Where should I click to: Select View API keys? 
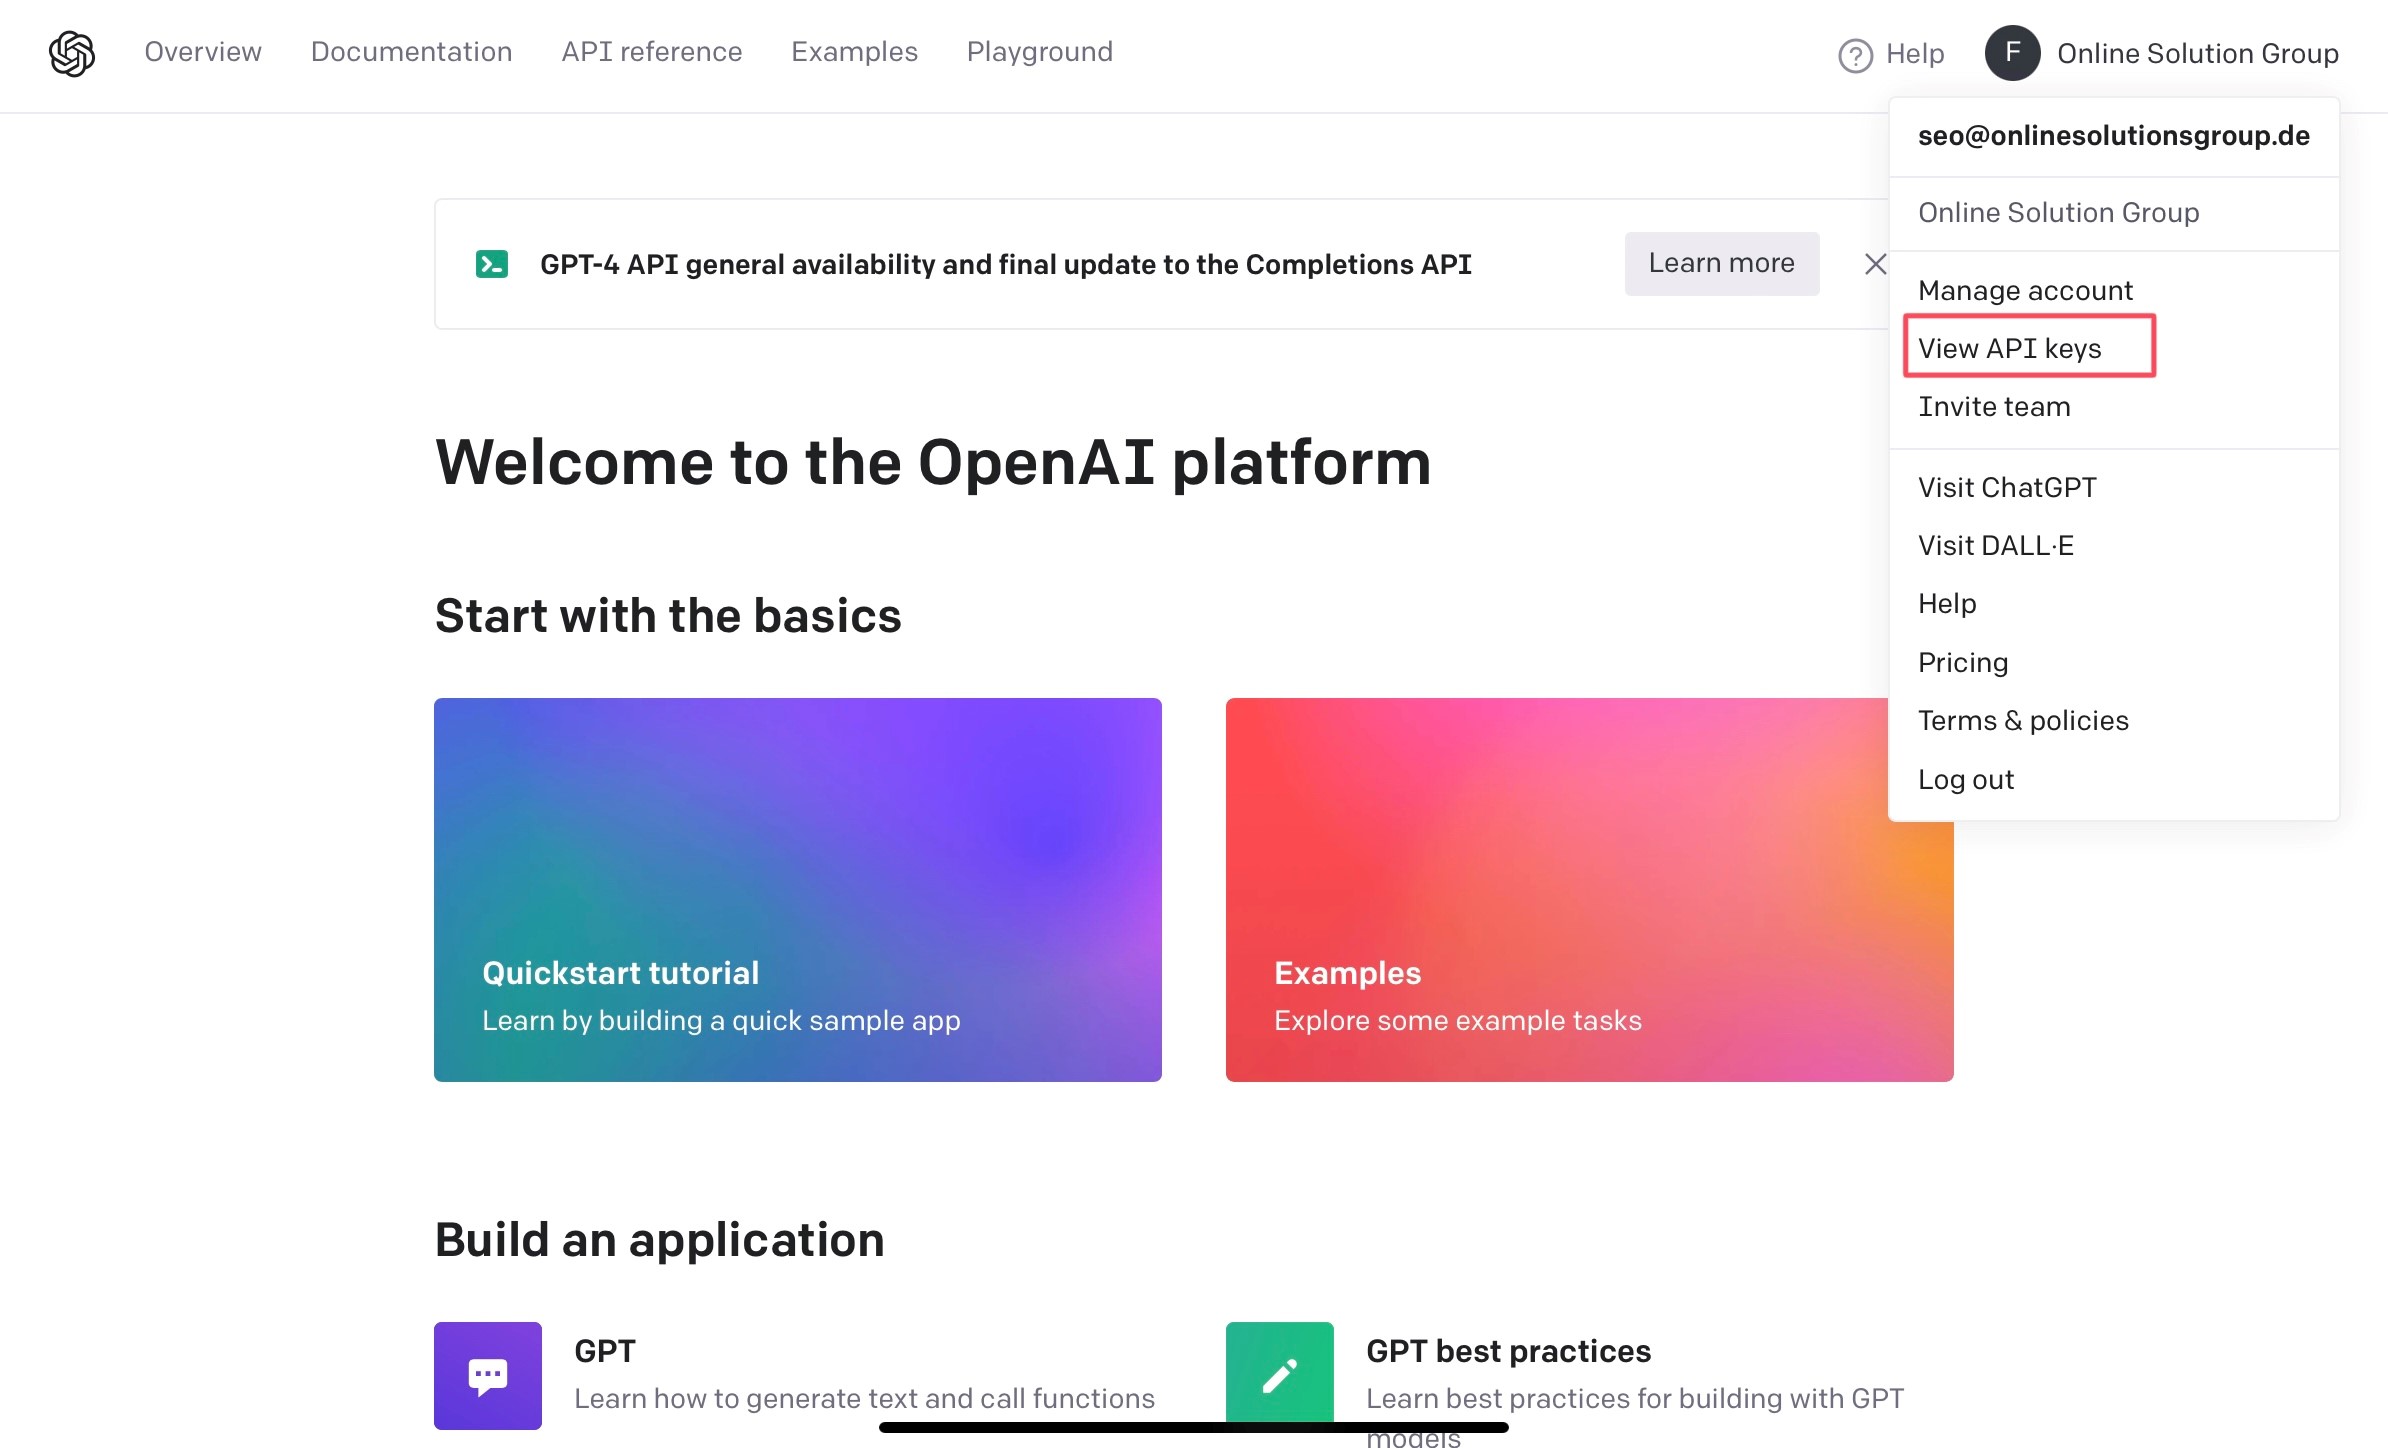(2010, 349)
